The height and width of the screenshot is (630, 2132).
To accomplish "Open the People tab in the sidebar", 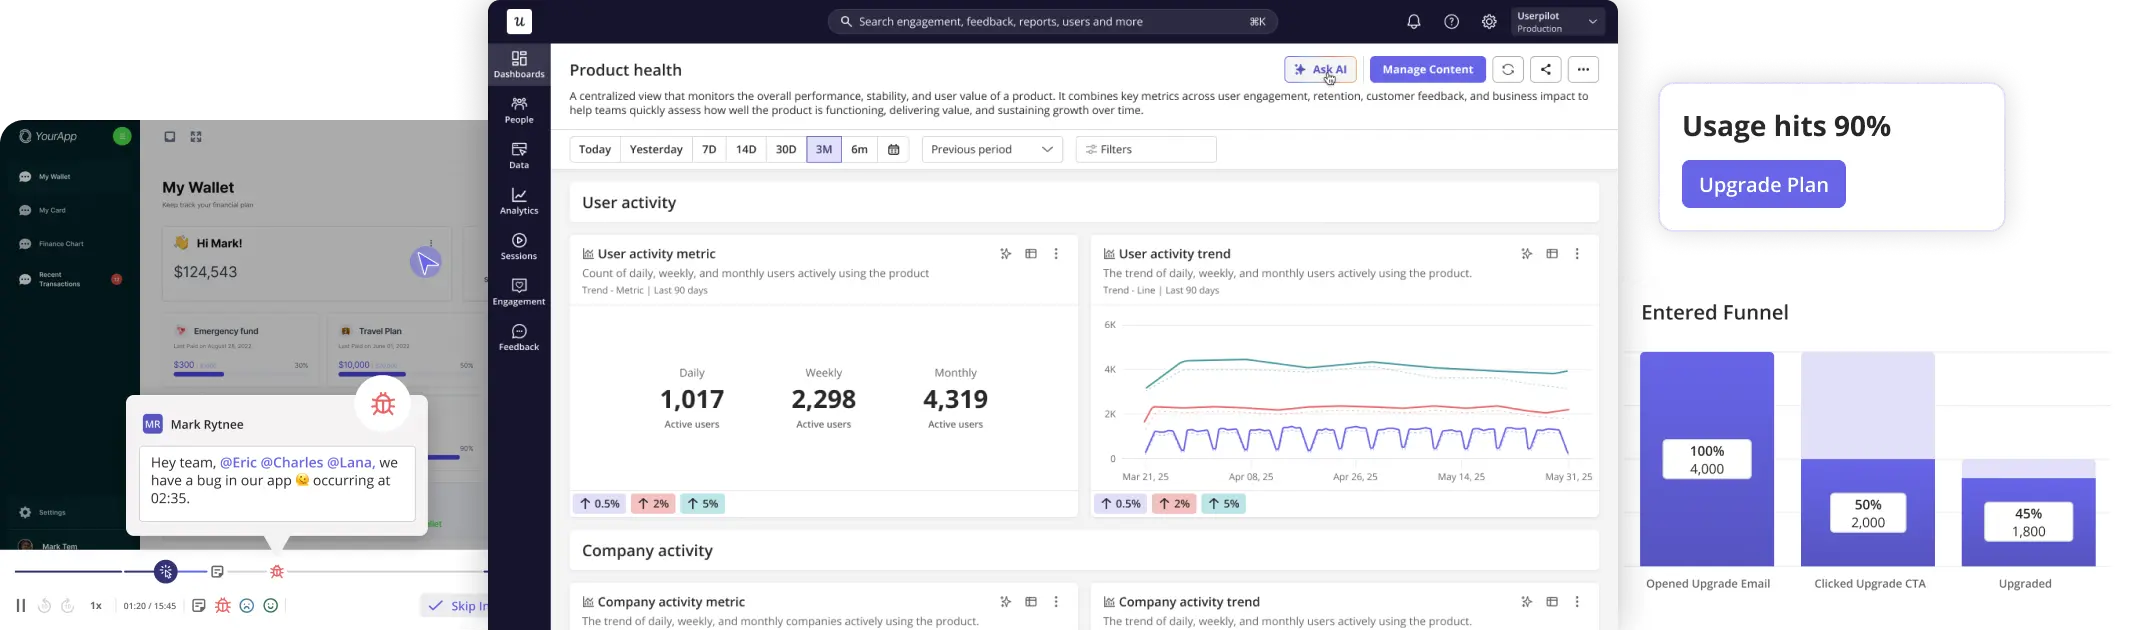I will 519,110.
